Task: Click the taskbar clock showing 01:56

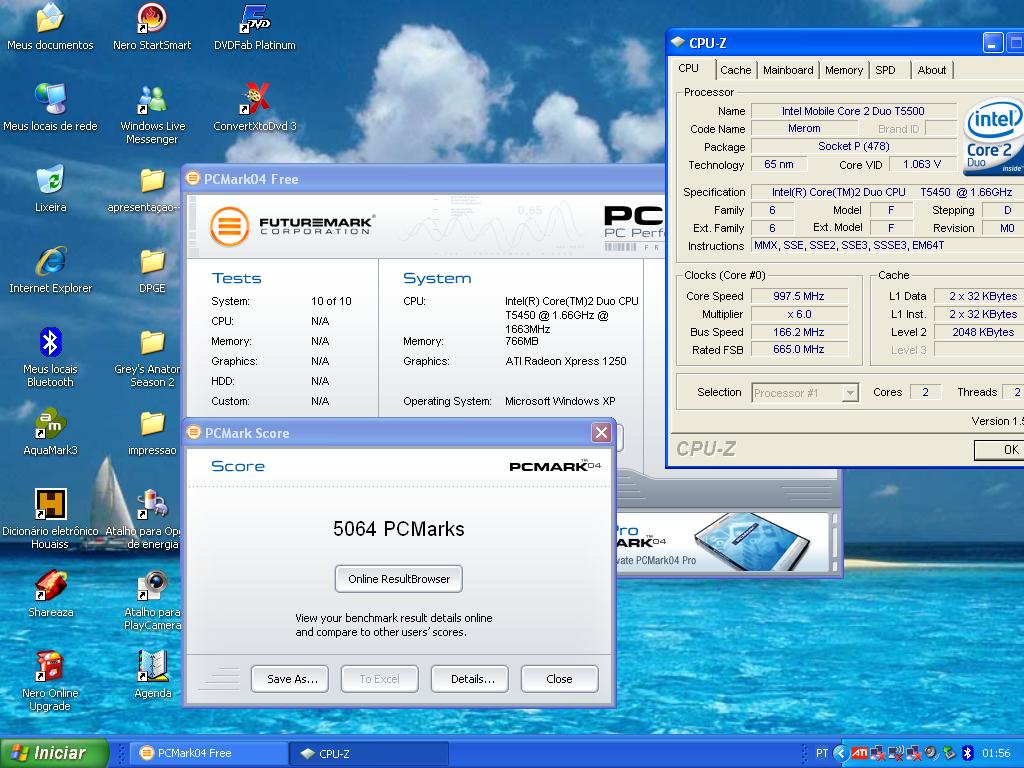Action: (x=996, y=753)
